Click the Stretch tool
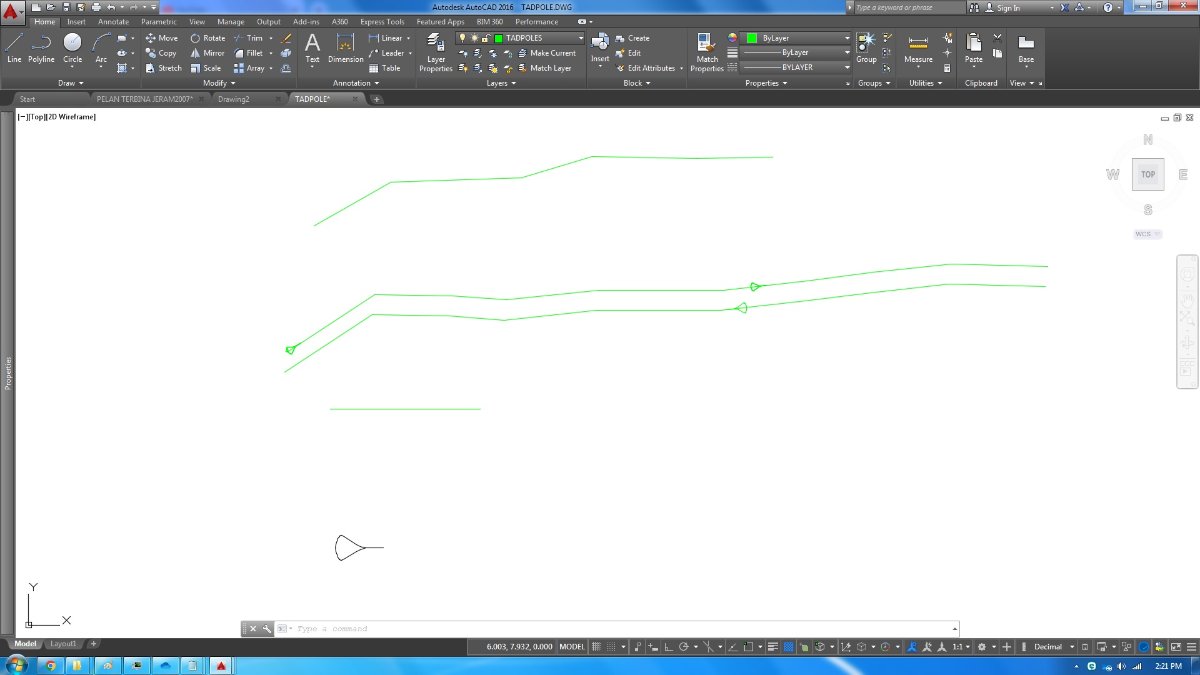Viewport: 1200px width, 675px height. [163, 68]
